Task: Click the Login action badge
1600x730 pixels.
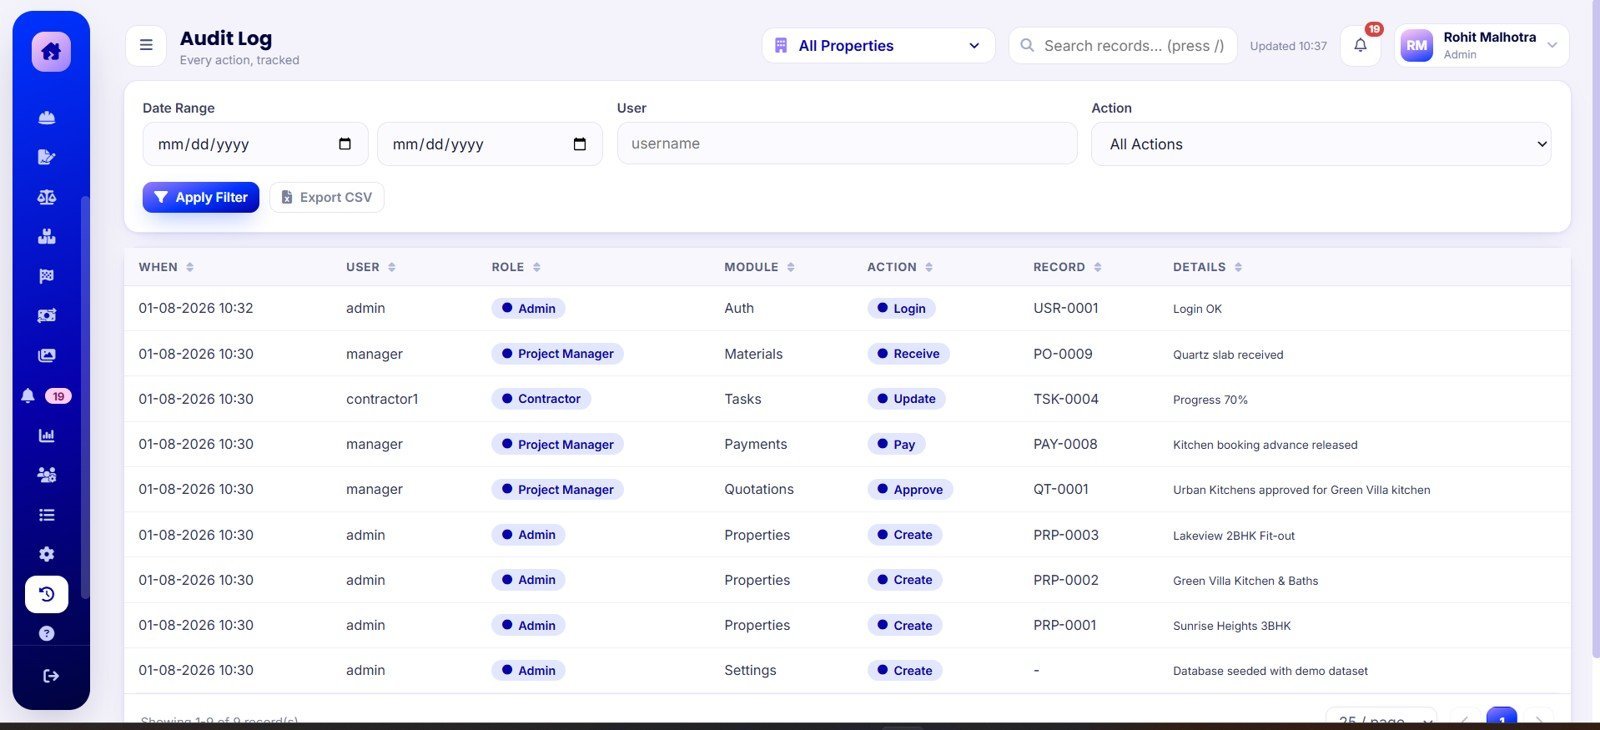Action: tap(901, 308)
